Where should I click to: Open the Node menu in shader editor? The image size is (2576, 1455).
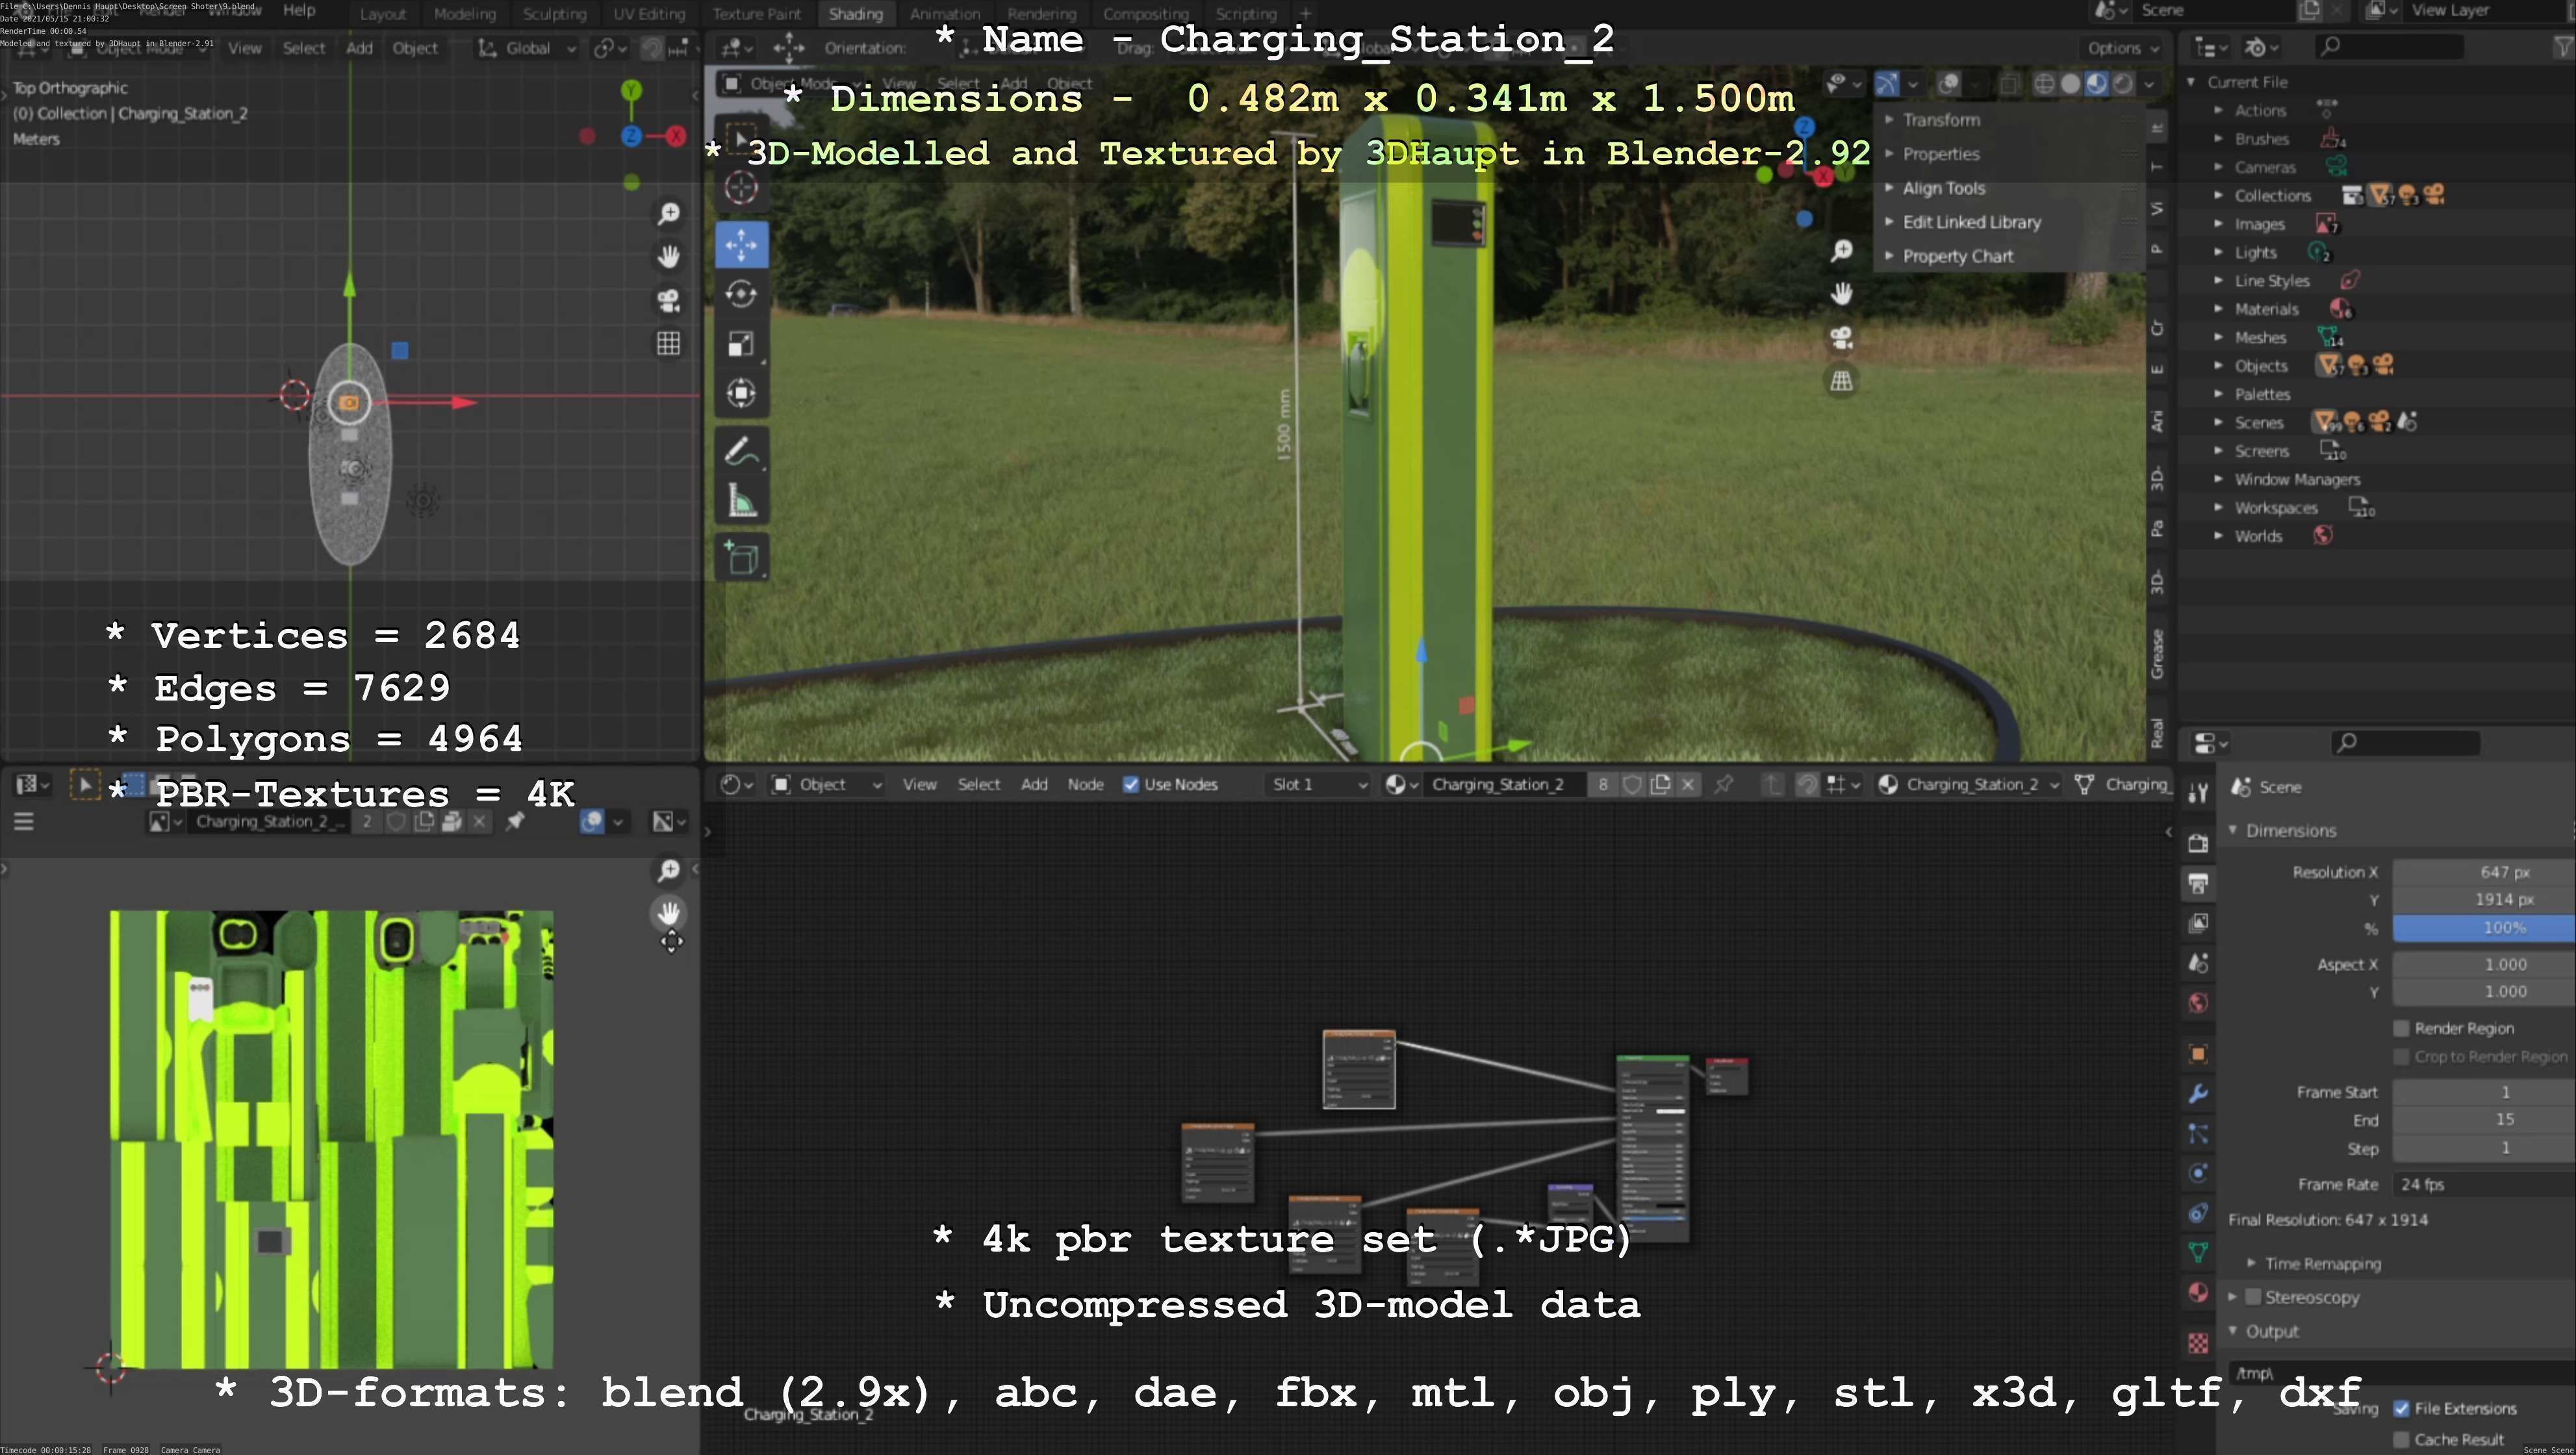coord(1085,785)
